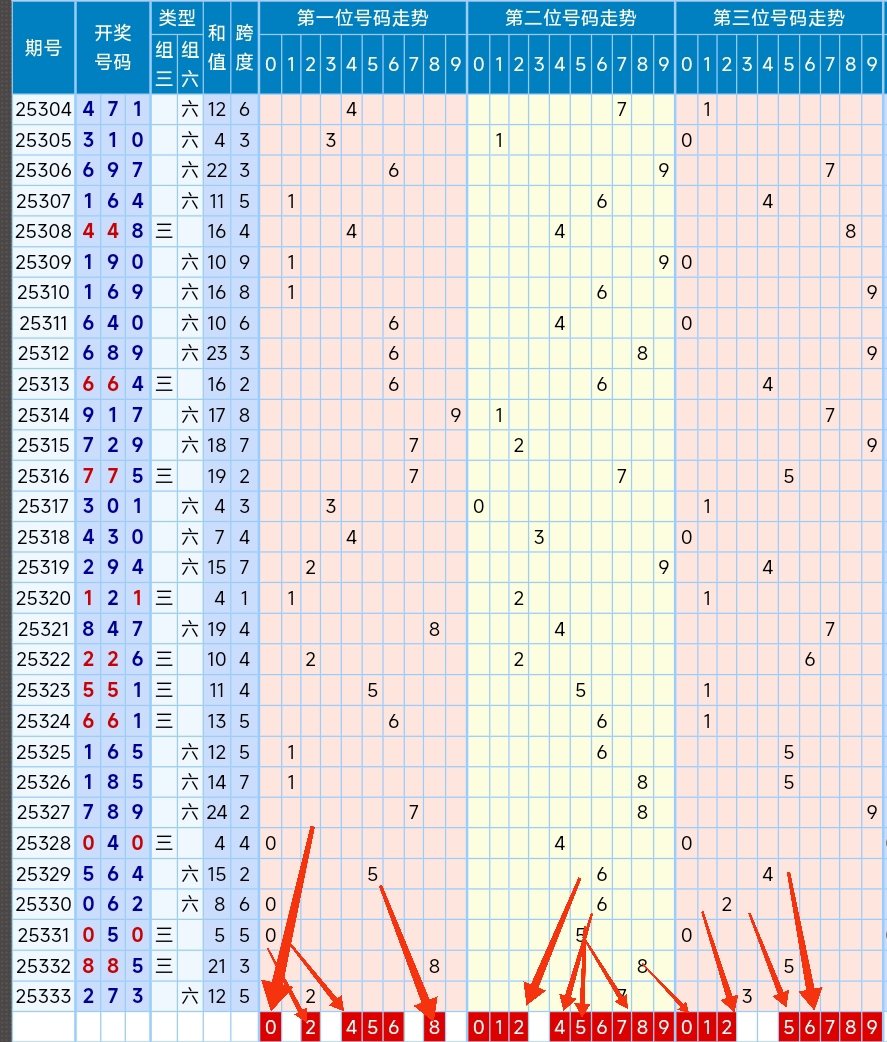The width and height of the screenshot is (887, 1042).
Task: Click sum value 21 in row 25332
Action: 217,966
